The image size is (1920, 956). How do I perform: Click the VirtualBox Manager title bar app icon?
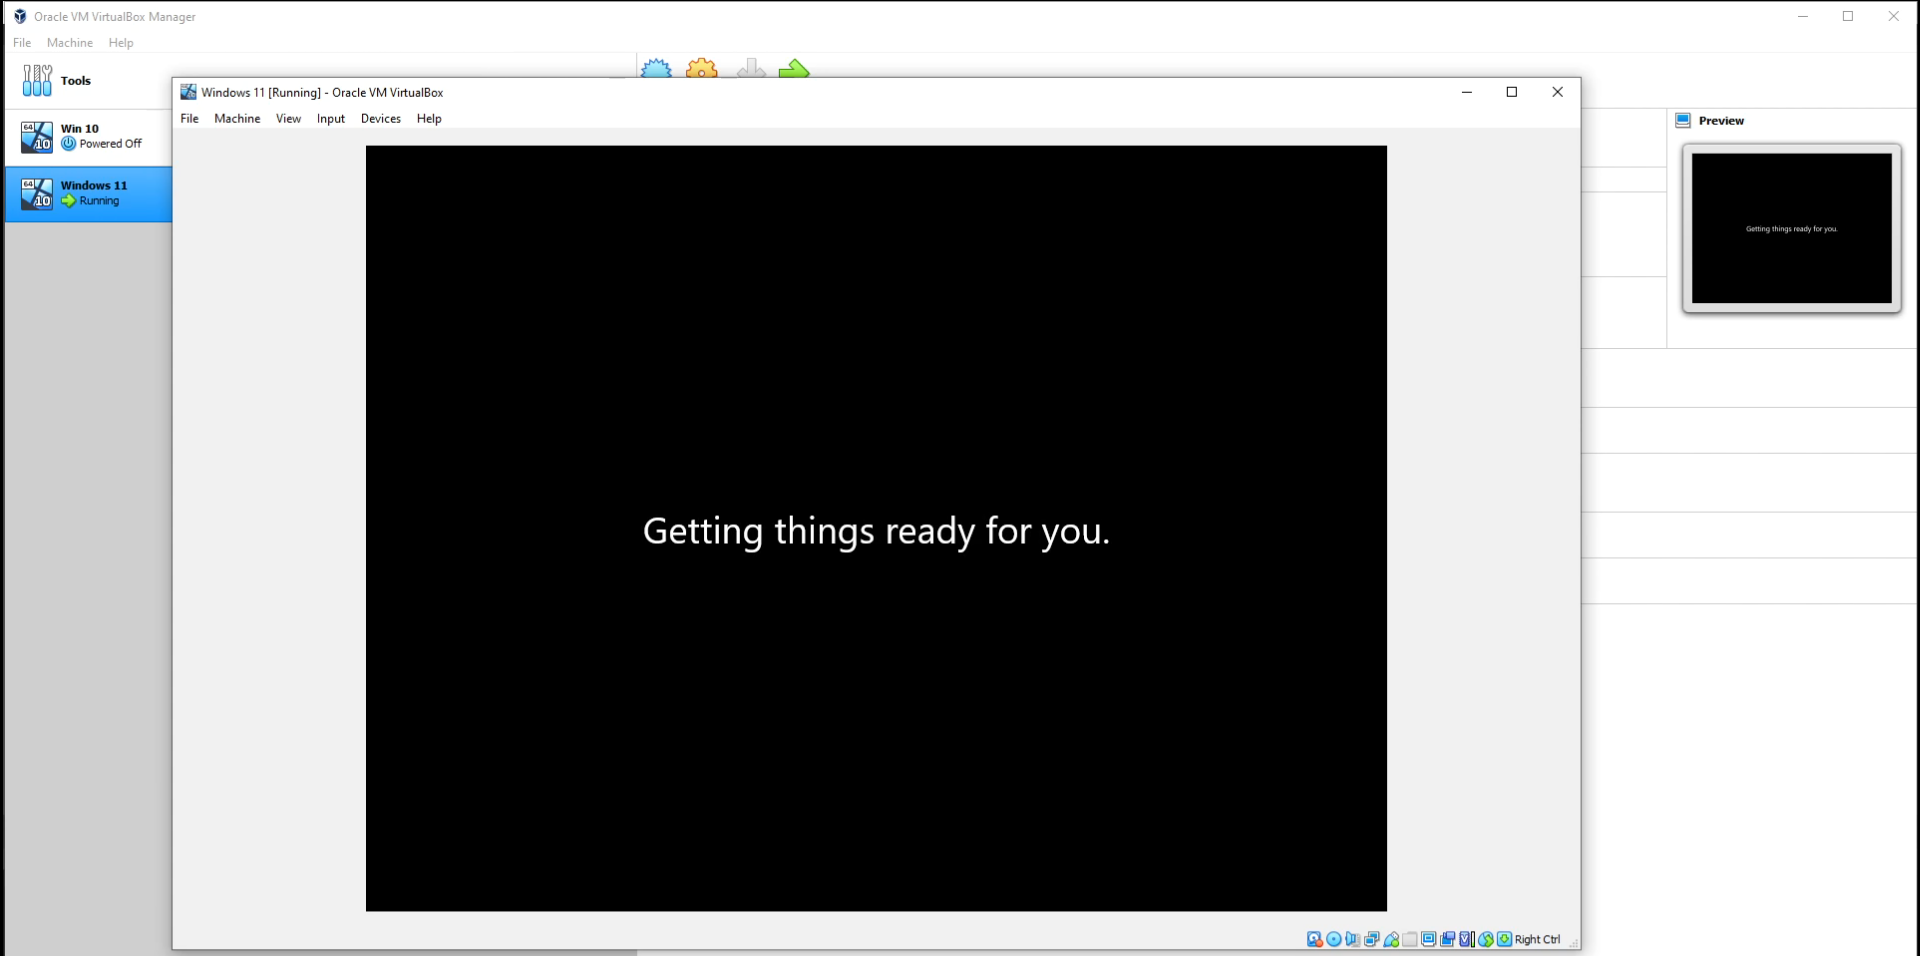pos(19,16)
